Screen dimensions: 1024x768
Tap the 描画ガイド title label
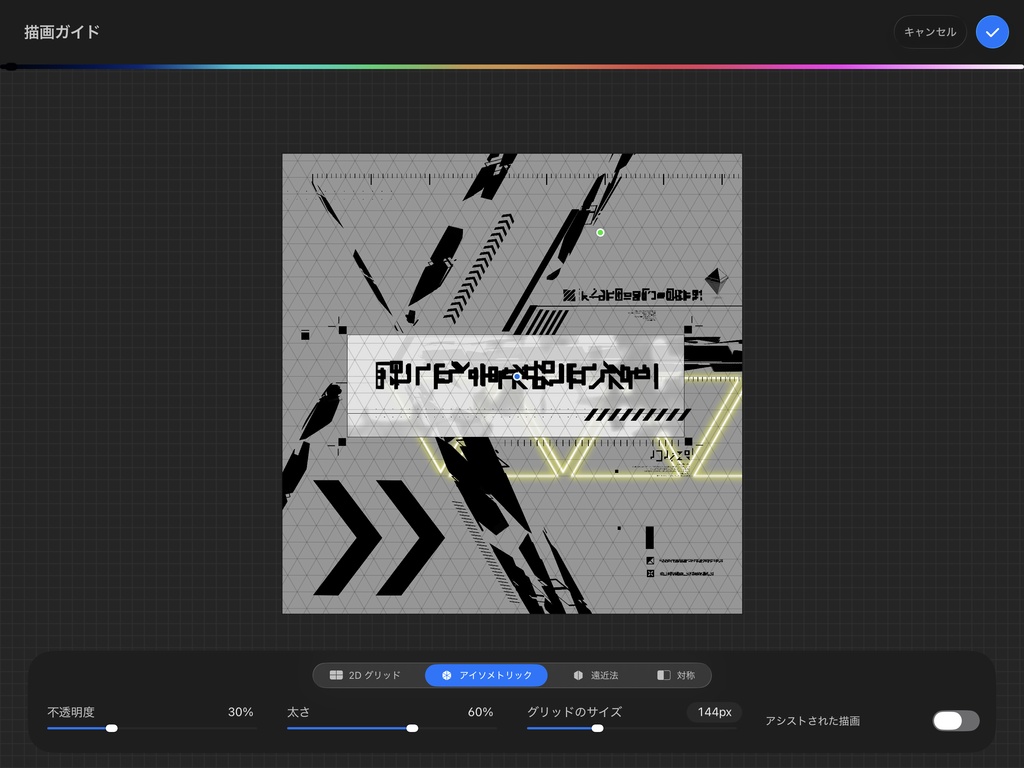[x=60, y=31]
